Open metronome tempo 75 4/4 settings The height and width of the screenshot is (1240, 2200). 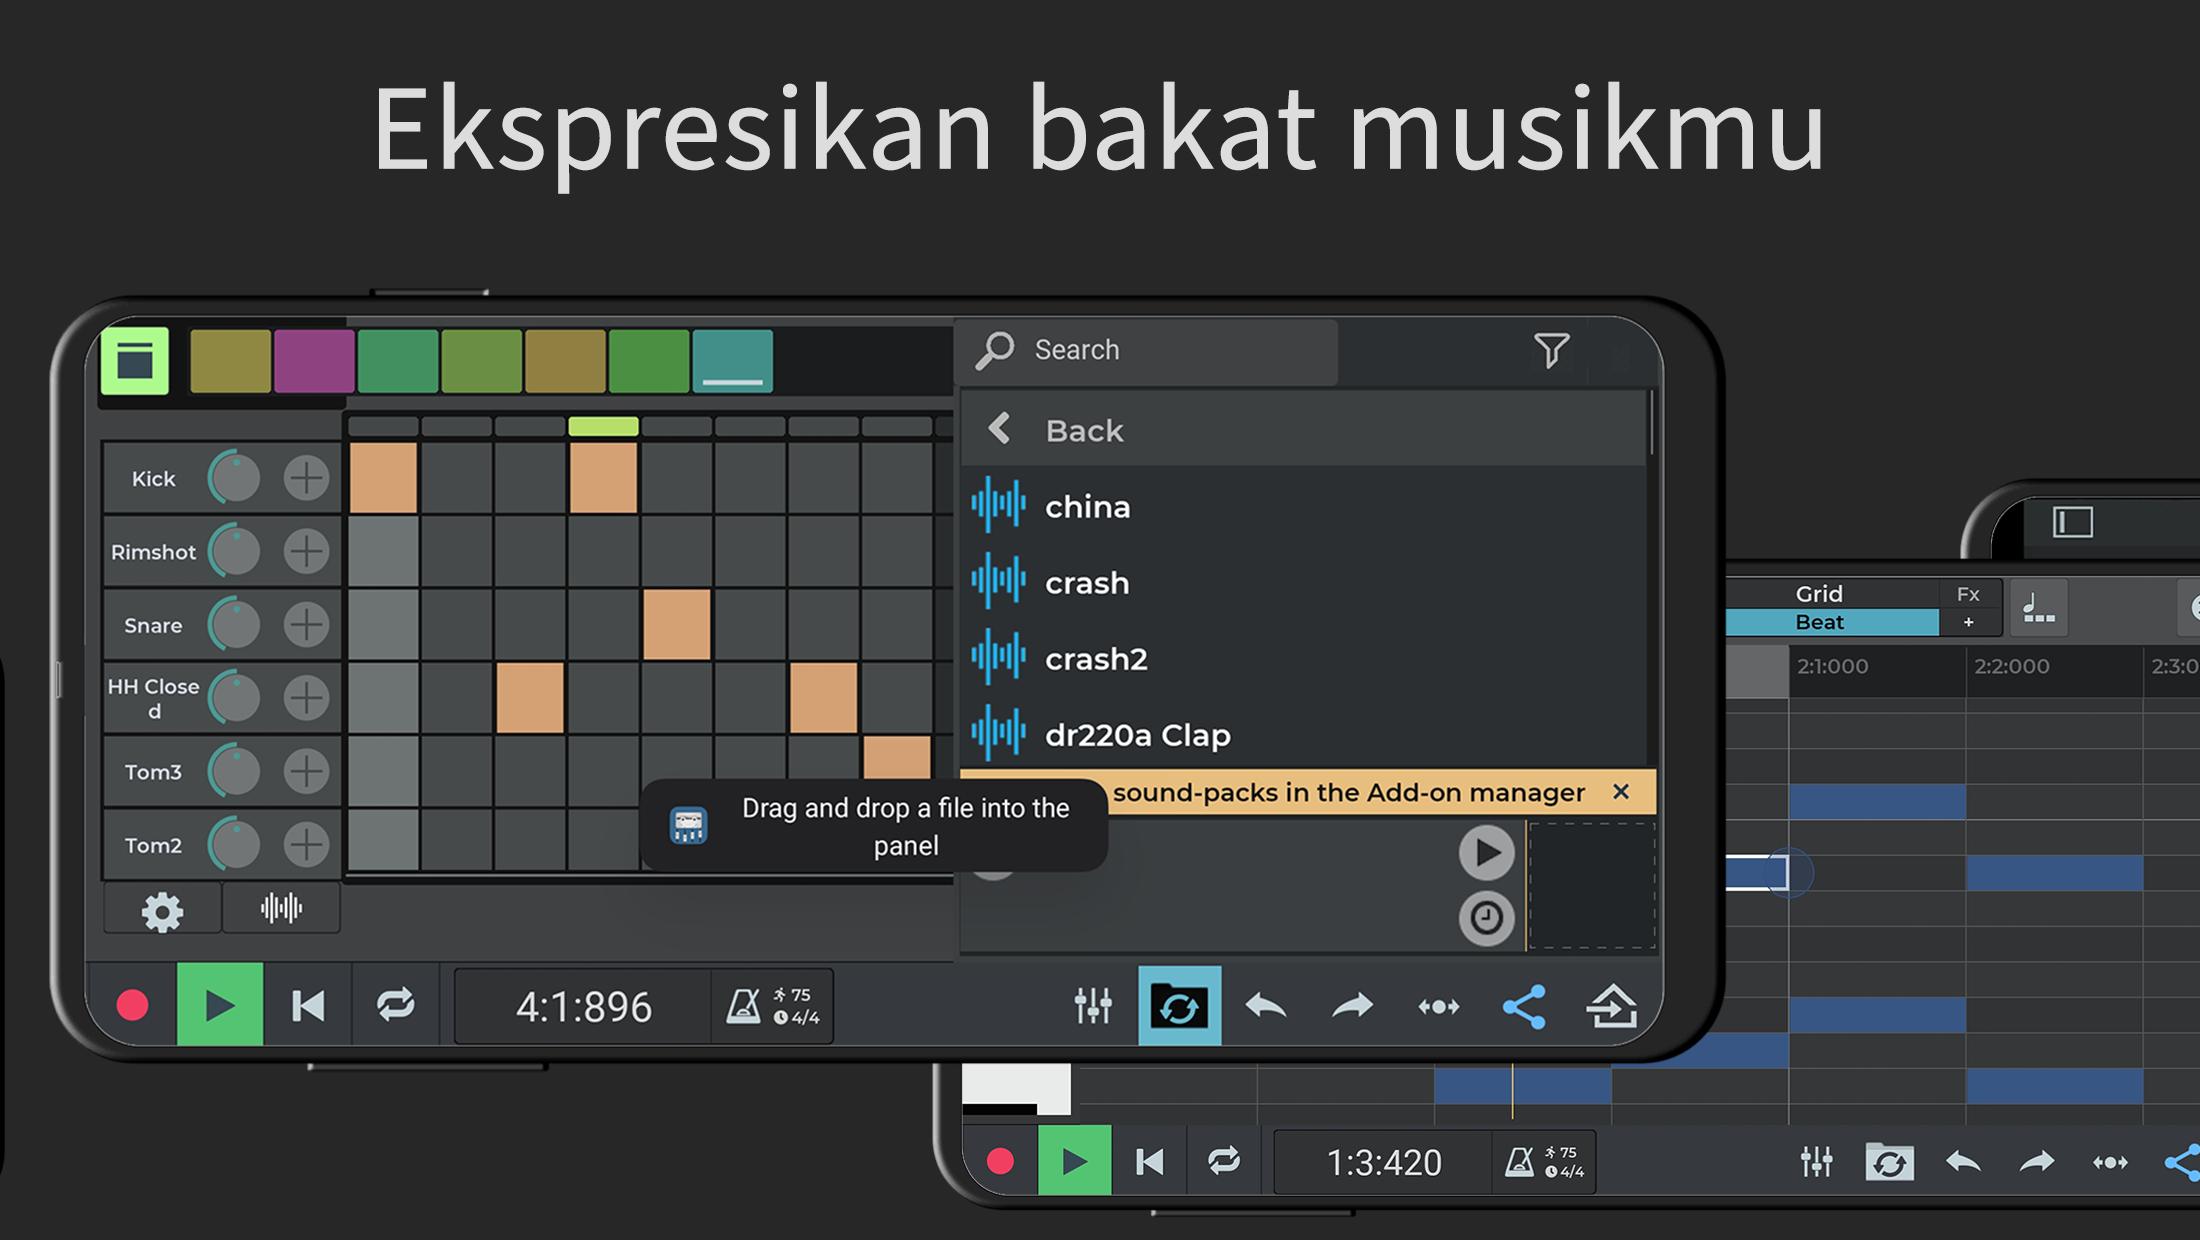(x=772, y=1007)
